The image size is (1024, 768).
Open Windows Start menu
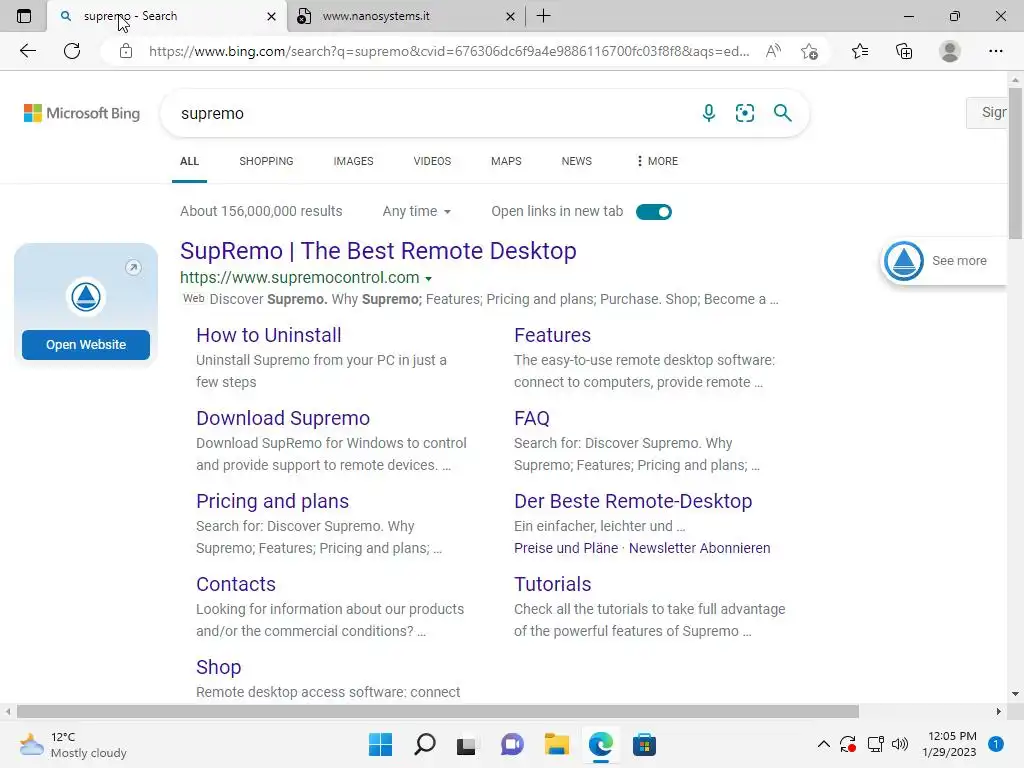(380, 744)
